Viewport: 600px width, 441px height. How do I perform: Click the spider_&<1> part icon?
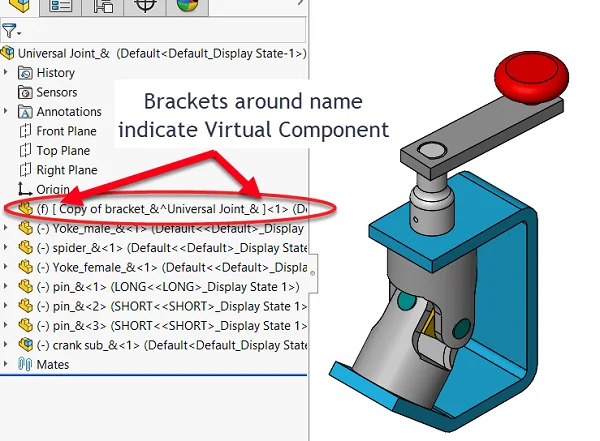27,248
